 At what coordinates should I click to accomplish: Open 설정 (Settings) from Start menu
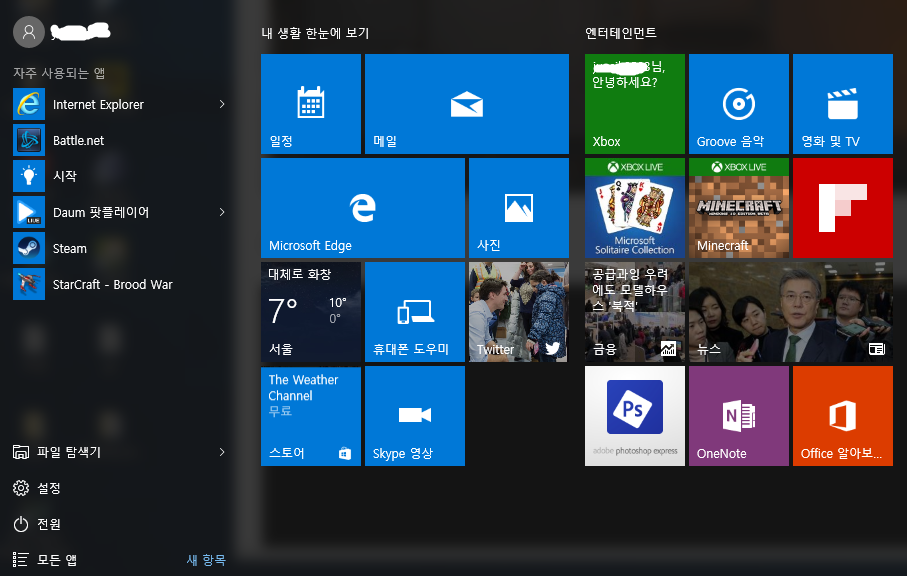(49, 489)
